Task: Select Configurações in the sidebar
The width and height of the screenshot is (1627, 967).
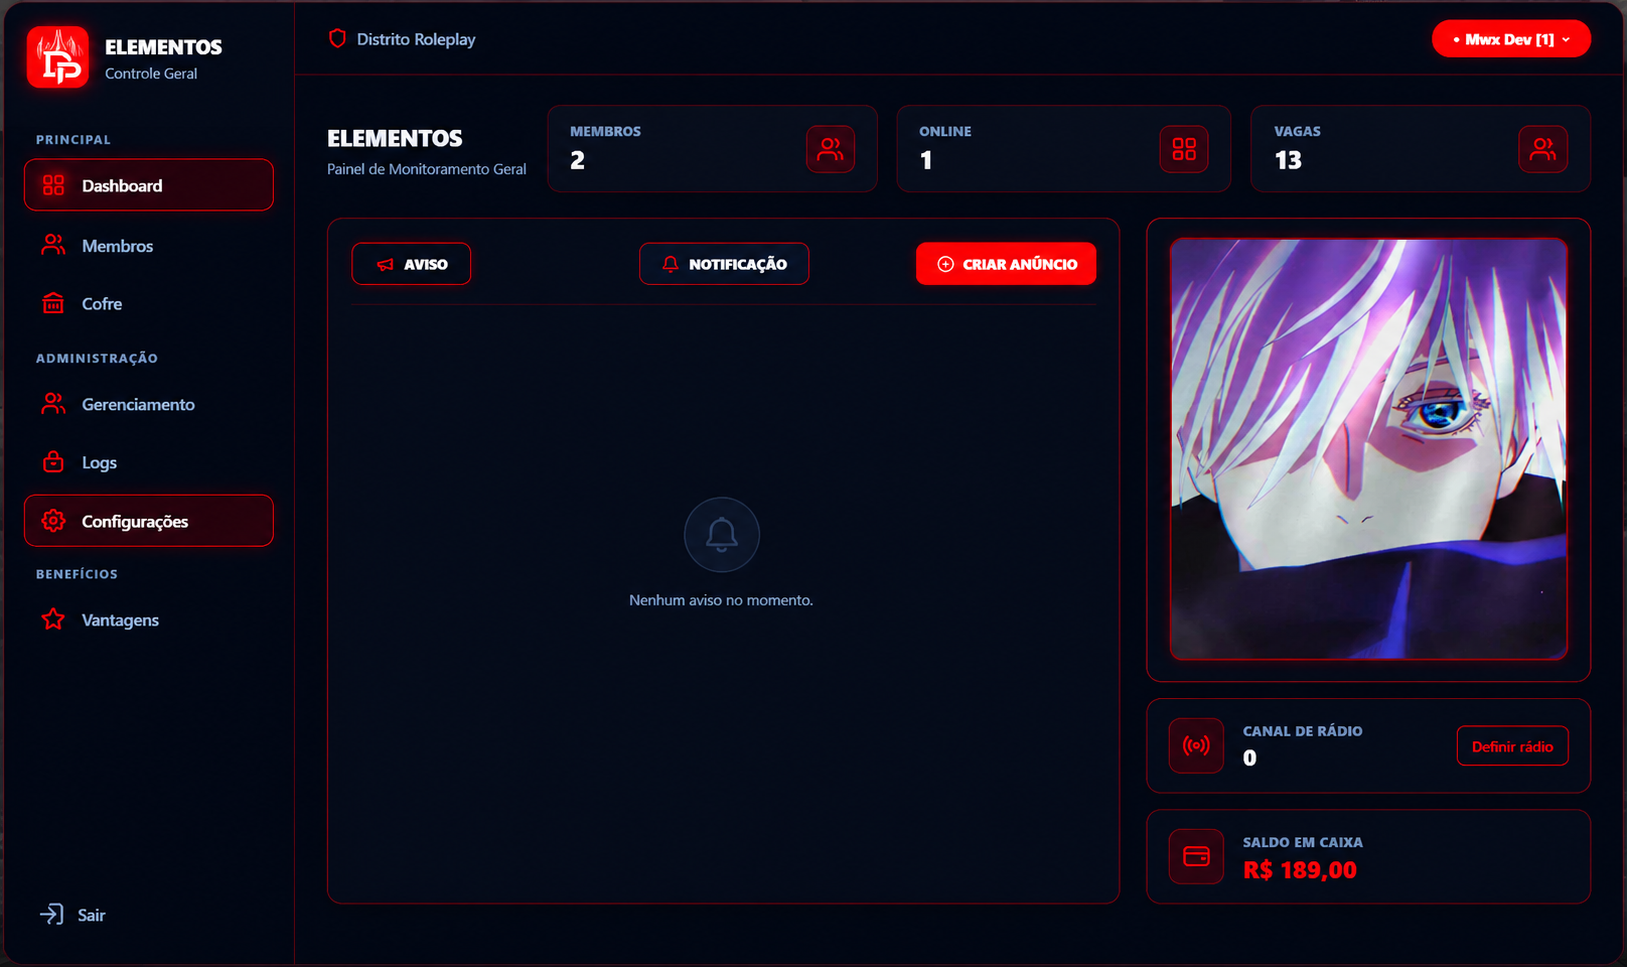Action: point(149,521)
